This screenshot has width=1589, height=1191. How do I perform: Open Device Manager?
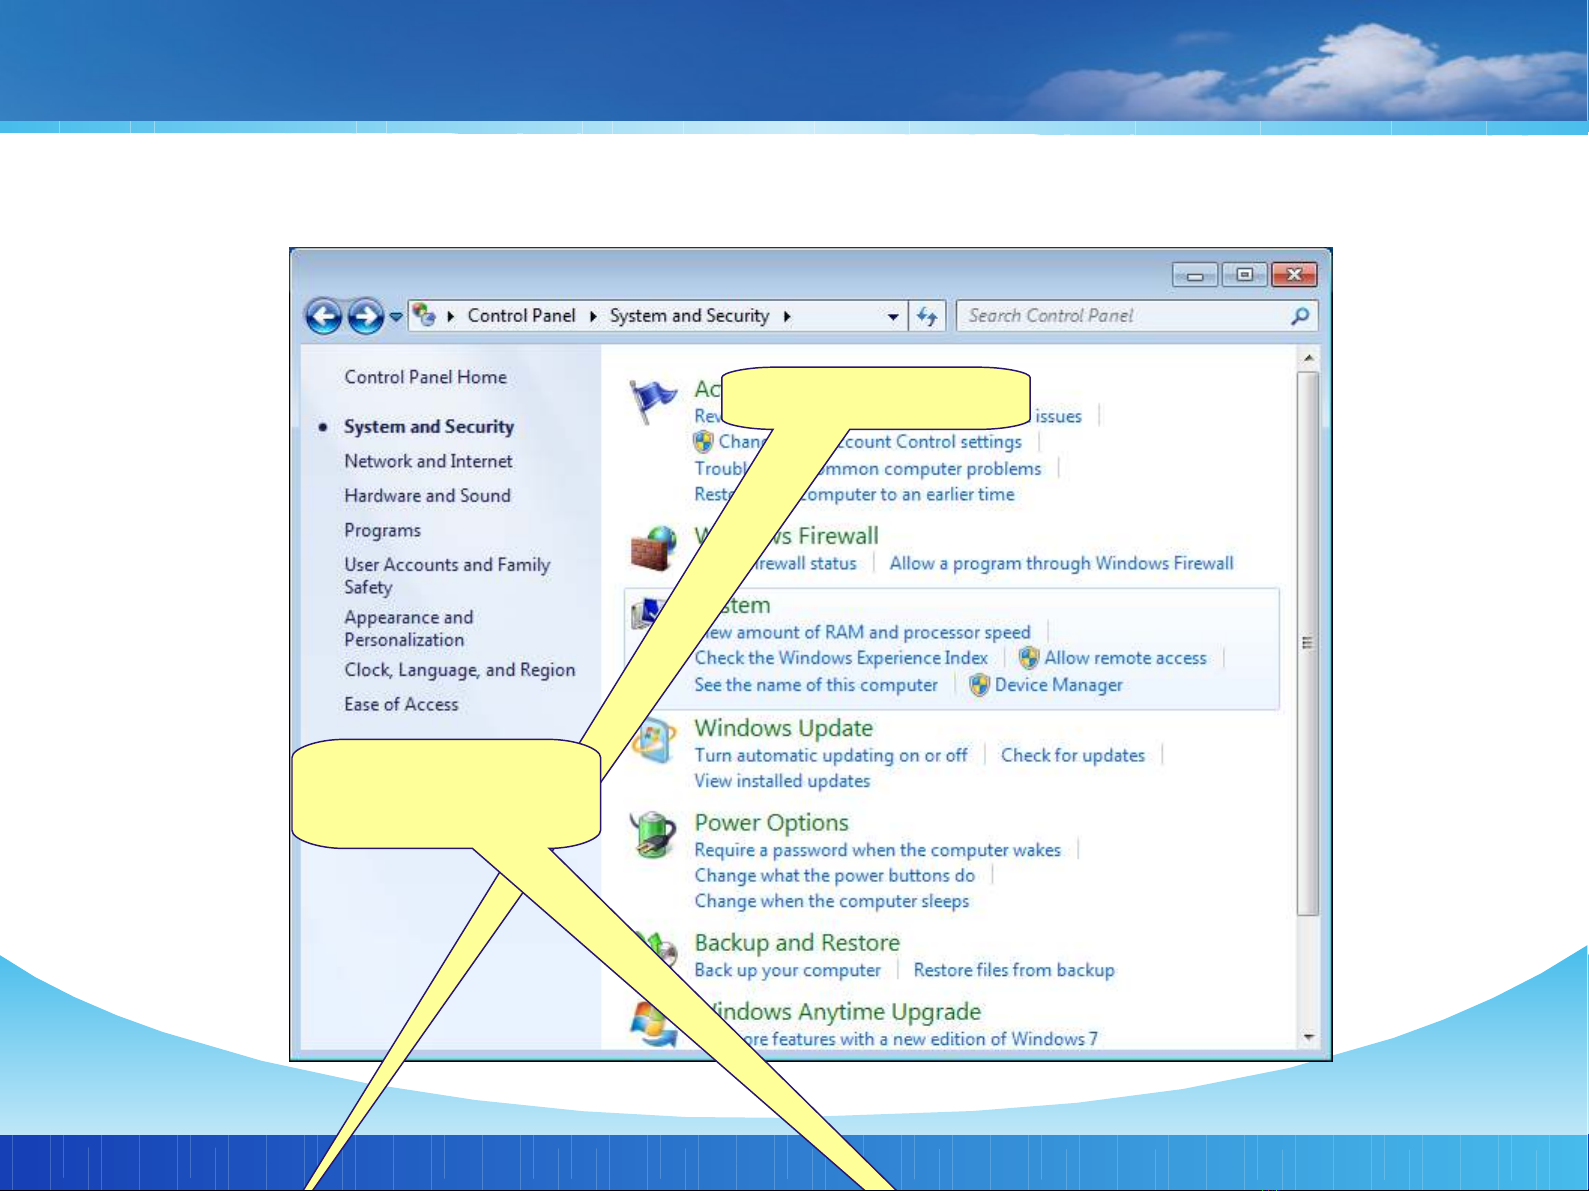click(1058, 685)
